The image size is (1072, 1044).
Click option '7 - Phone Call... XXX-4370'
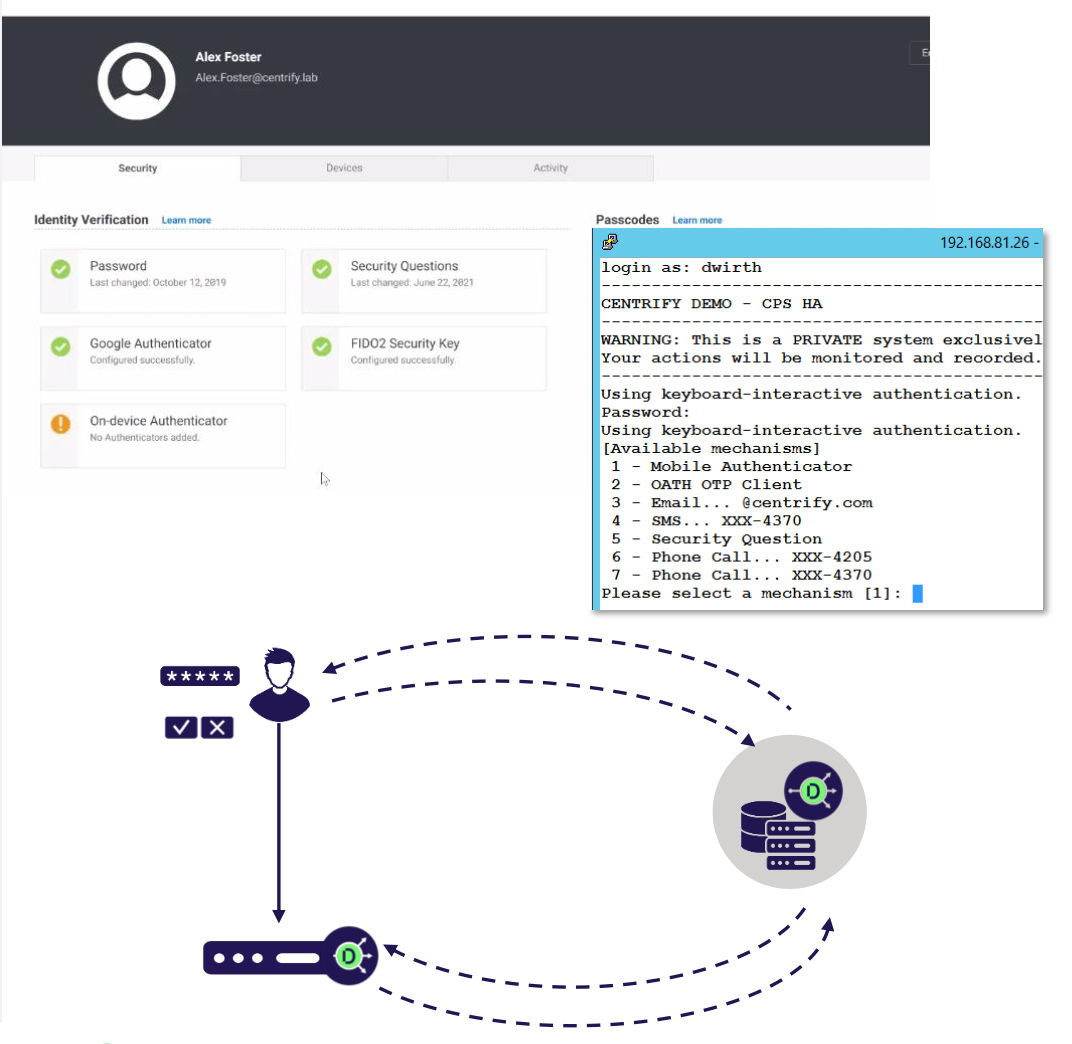tap(742, 575)
